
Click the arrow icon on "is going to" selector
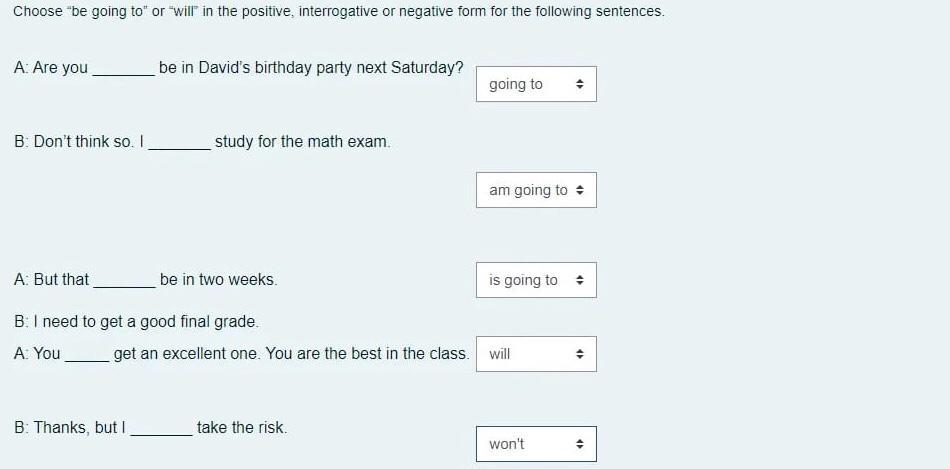coord(579,281)
